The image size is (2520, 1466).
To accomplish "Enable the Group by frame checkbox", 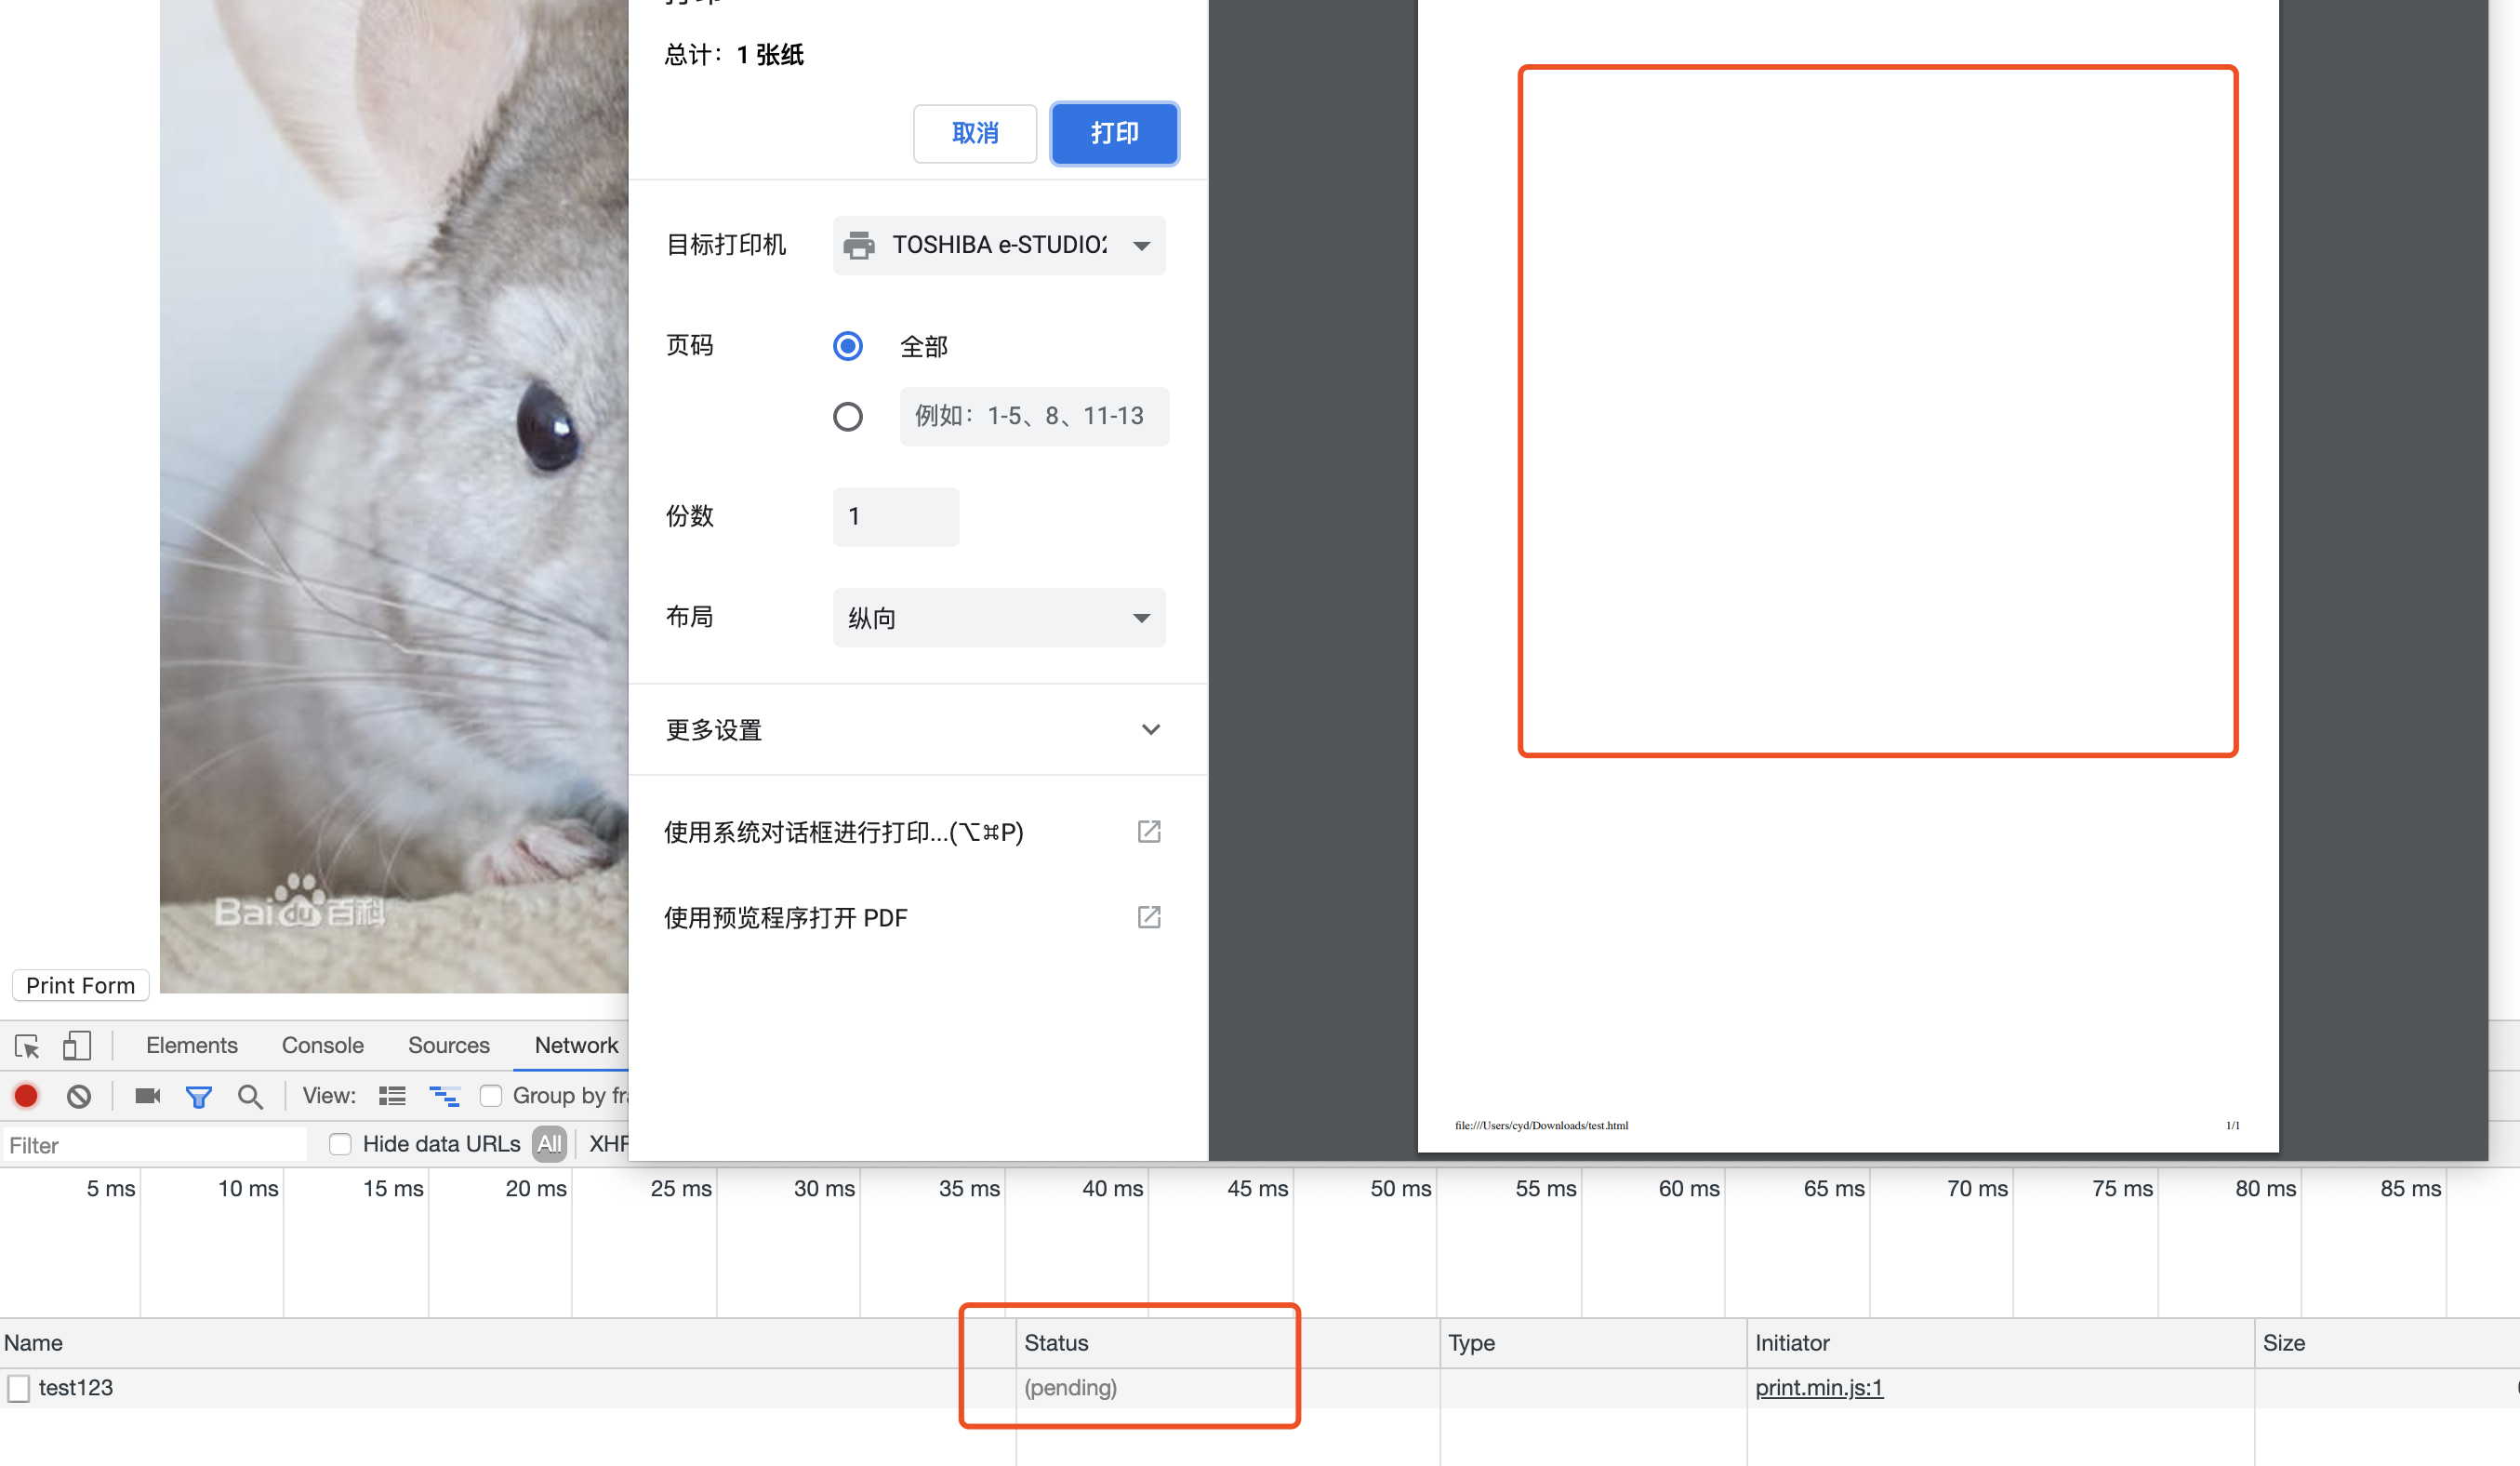I will pos(491,1096).
